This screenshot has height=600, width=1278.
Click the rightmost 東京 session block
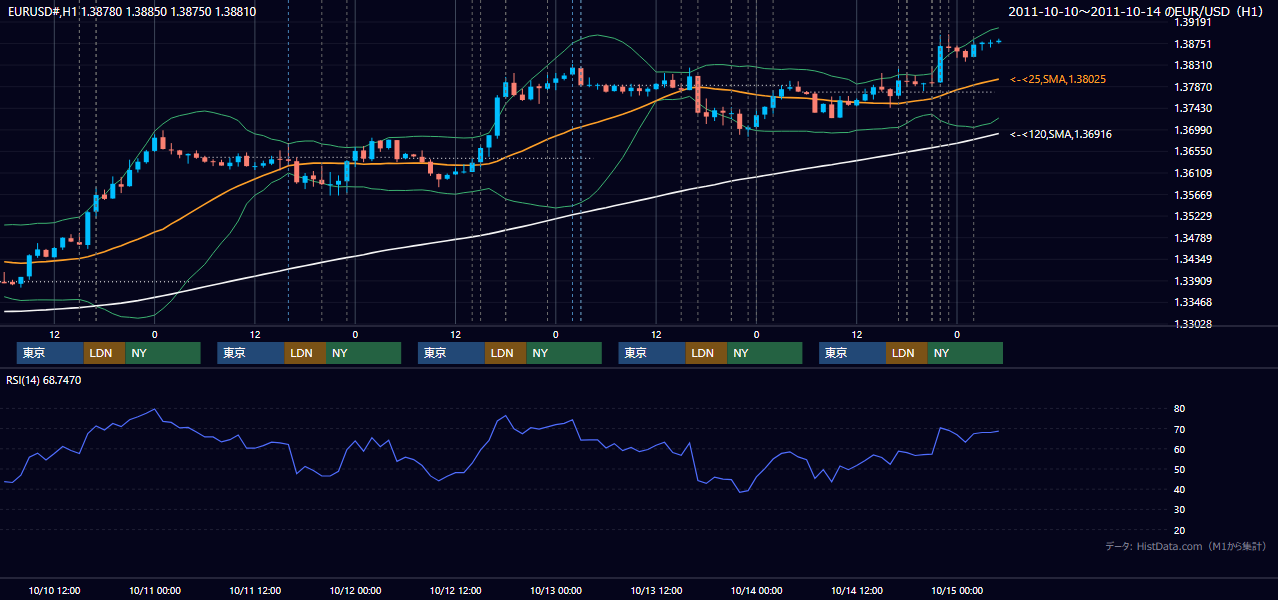point(852,353)
